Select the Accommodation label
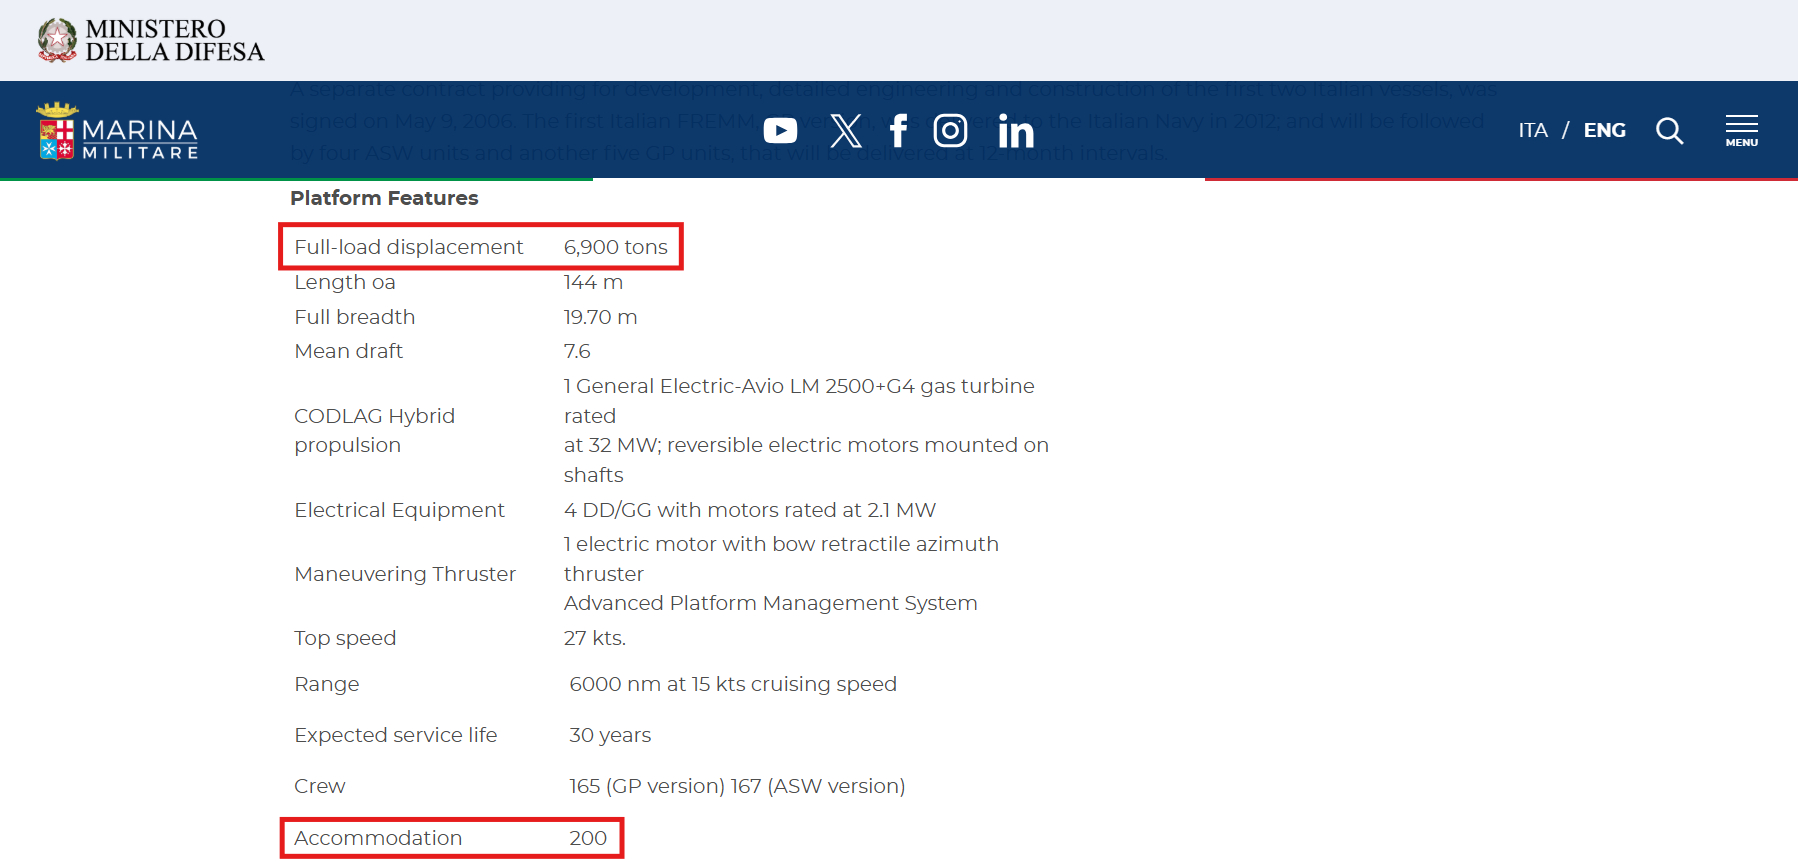 378,838
